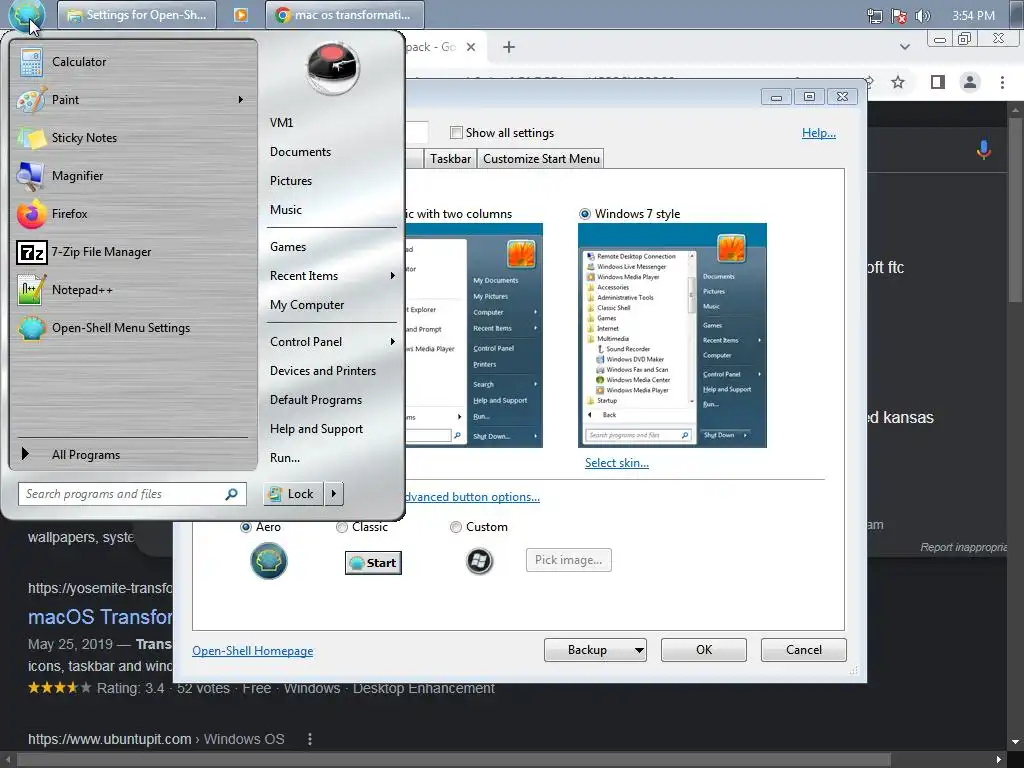Click the Open-Shell start button orb
This screenshot has width=1024, height=768.
tap(27, 16)
